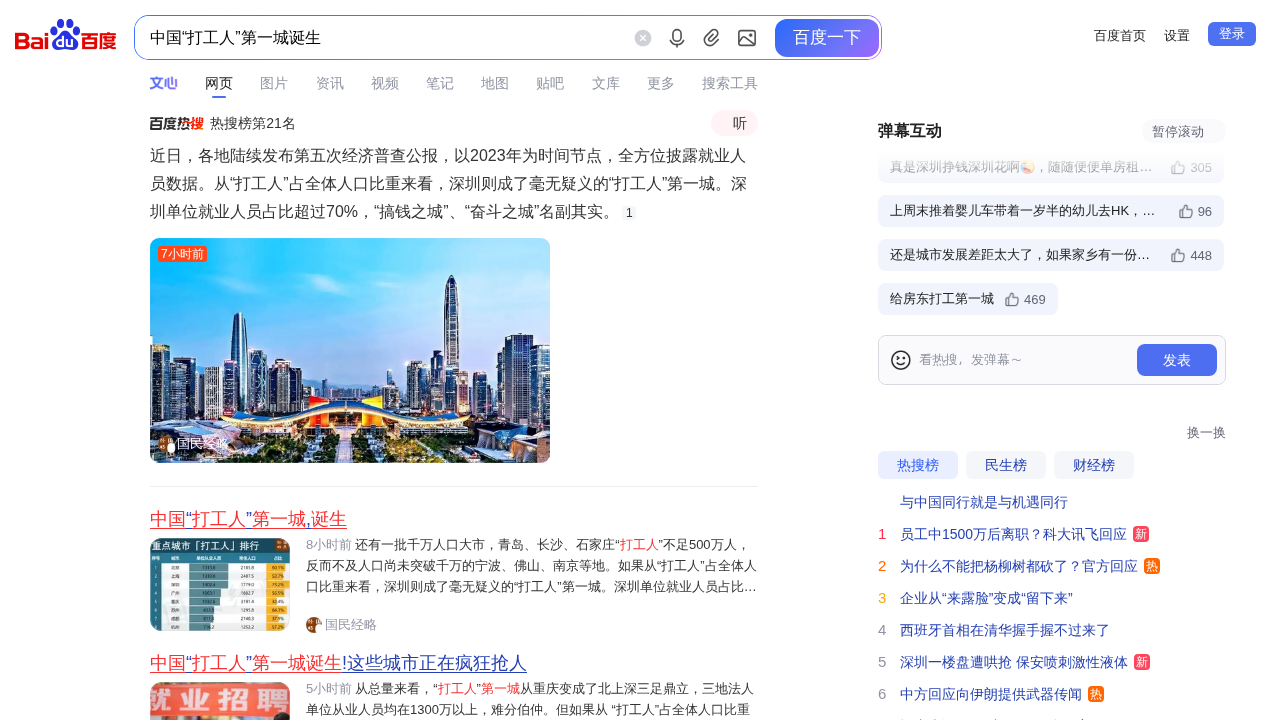Image resolution: width=1280 pixels, height=720 pixels.
Task: Play audio with the 听 button
Action: coord(735,123)
